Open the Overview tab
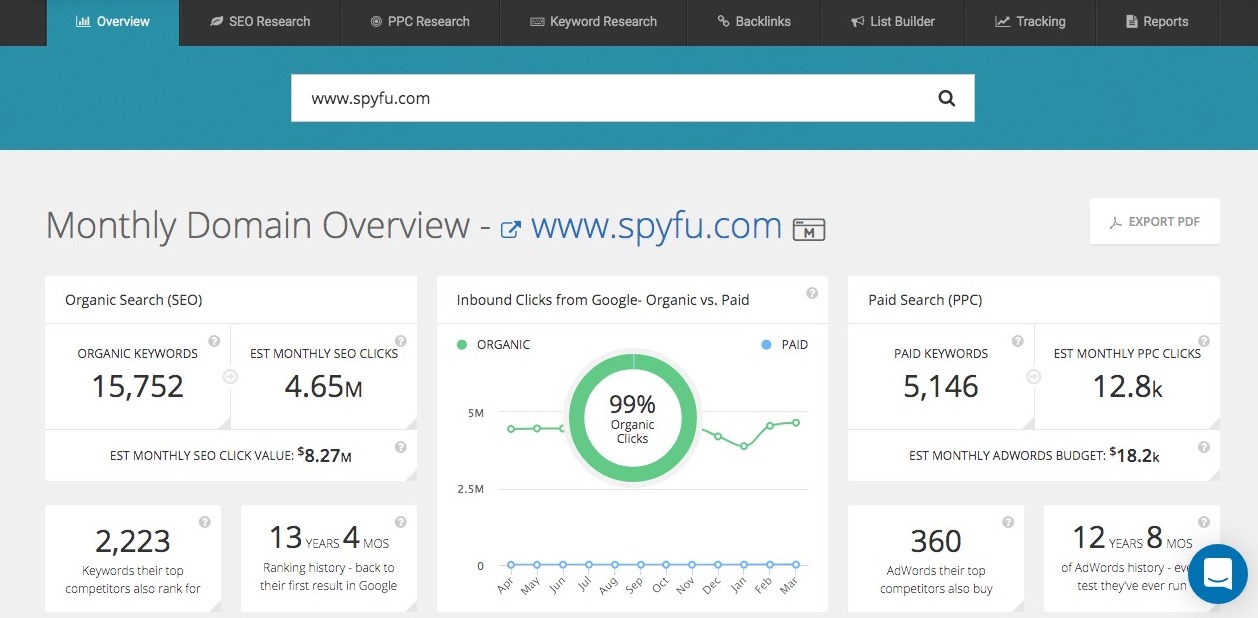The image size is (1258, 618). [113, 22]
